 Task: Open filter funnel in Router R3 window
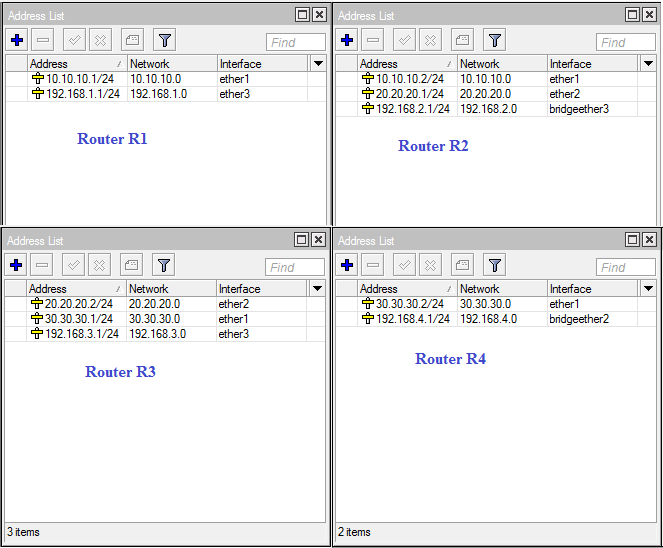(164, 265)
